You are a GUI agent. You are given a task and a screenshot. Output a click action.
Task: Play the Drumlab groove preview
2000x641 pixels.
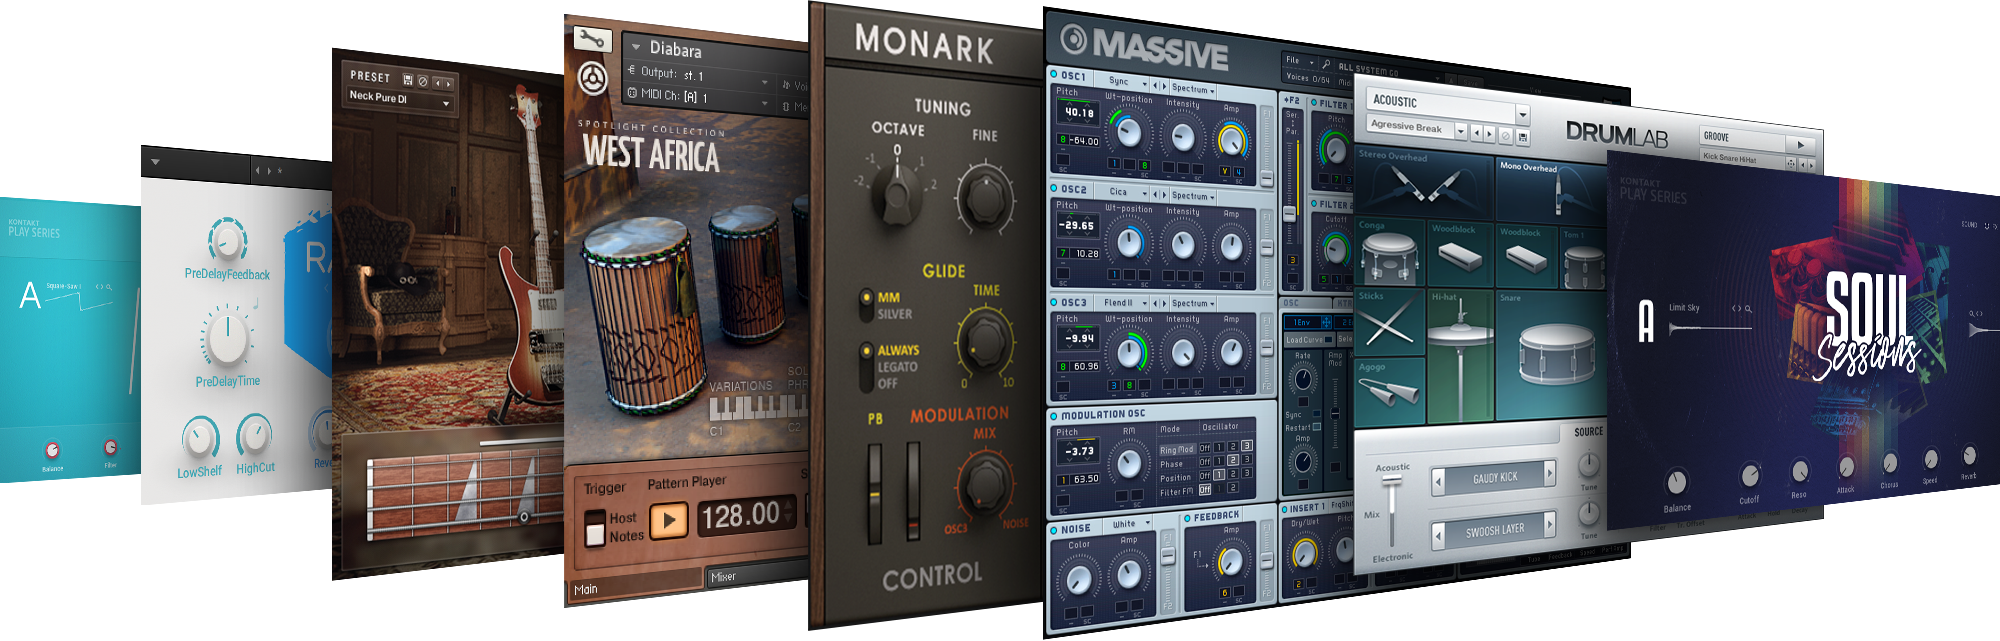(x=1801, y=145)
